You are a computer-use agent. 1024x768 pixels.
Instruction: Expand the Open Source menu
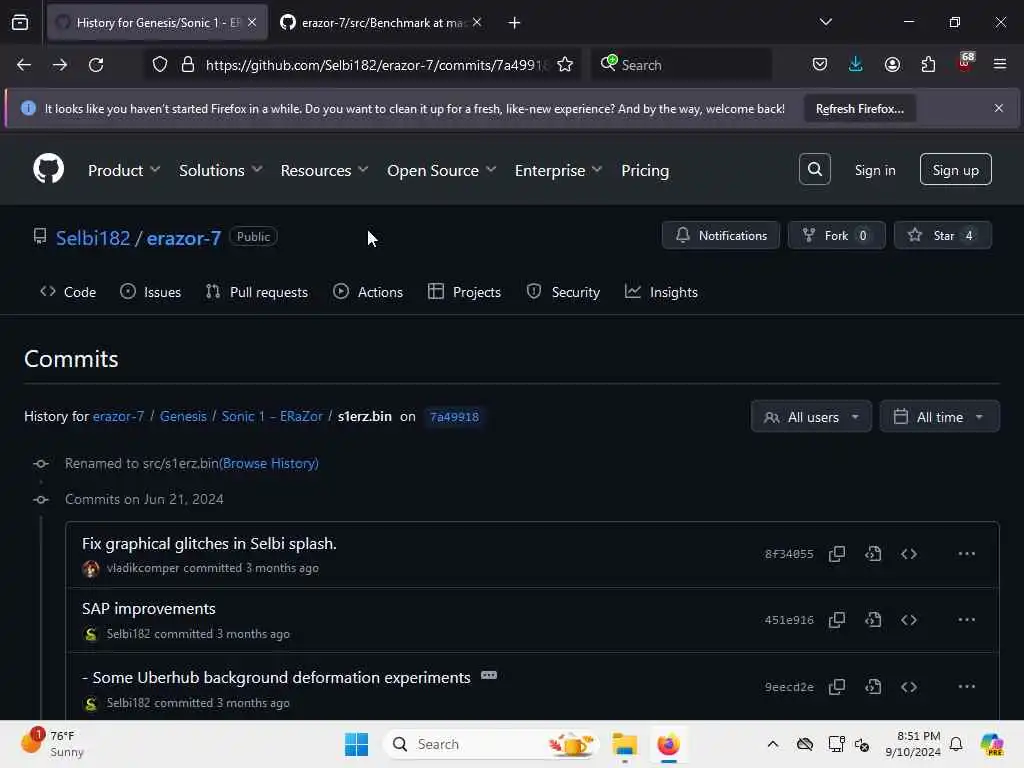pos(441,170)
